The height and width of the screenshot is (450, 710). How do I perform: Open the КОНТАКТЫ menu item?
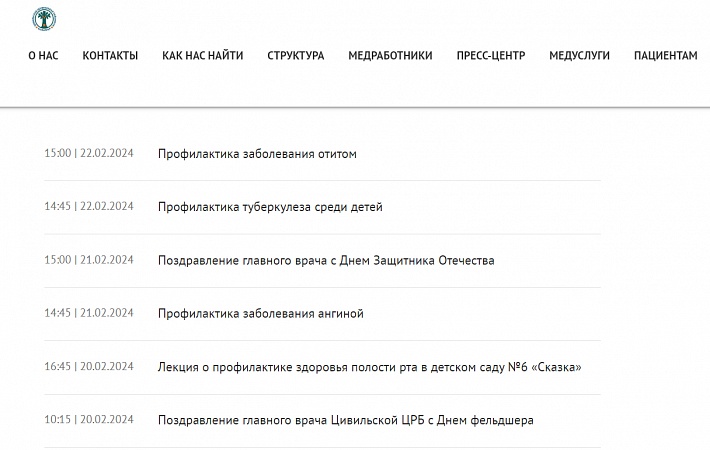click(110, 56)
